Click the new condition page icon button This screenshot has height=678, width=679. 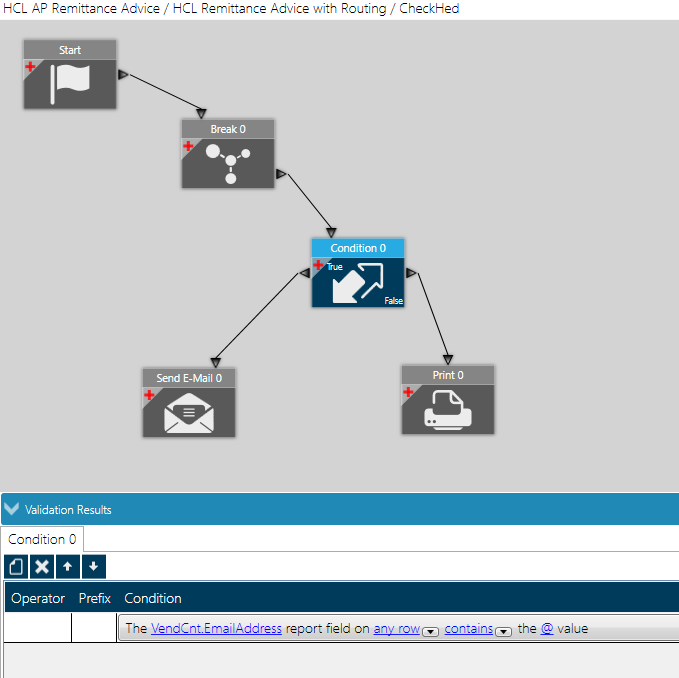(16, 566)
